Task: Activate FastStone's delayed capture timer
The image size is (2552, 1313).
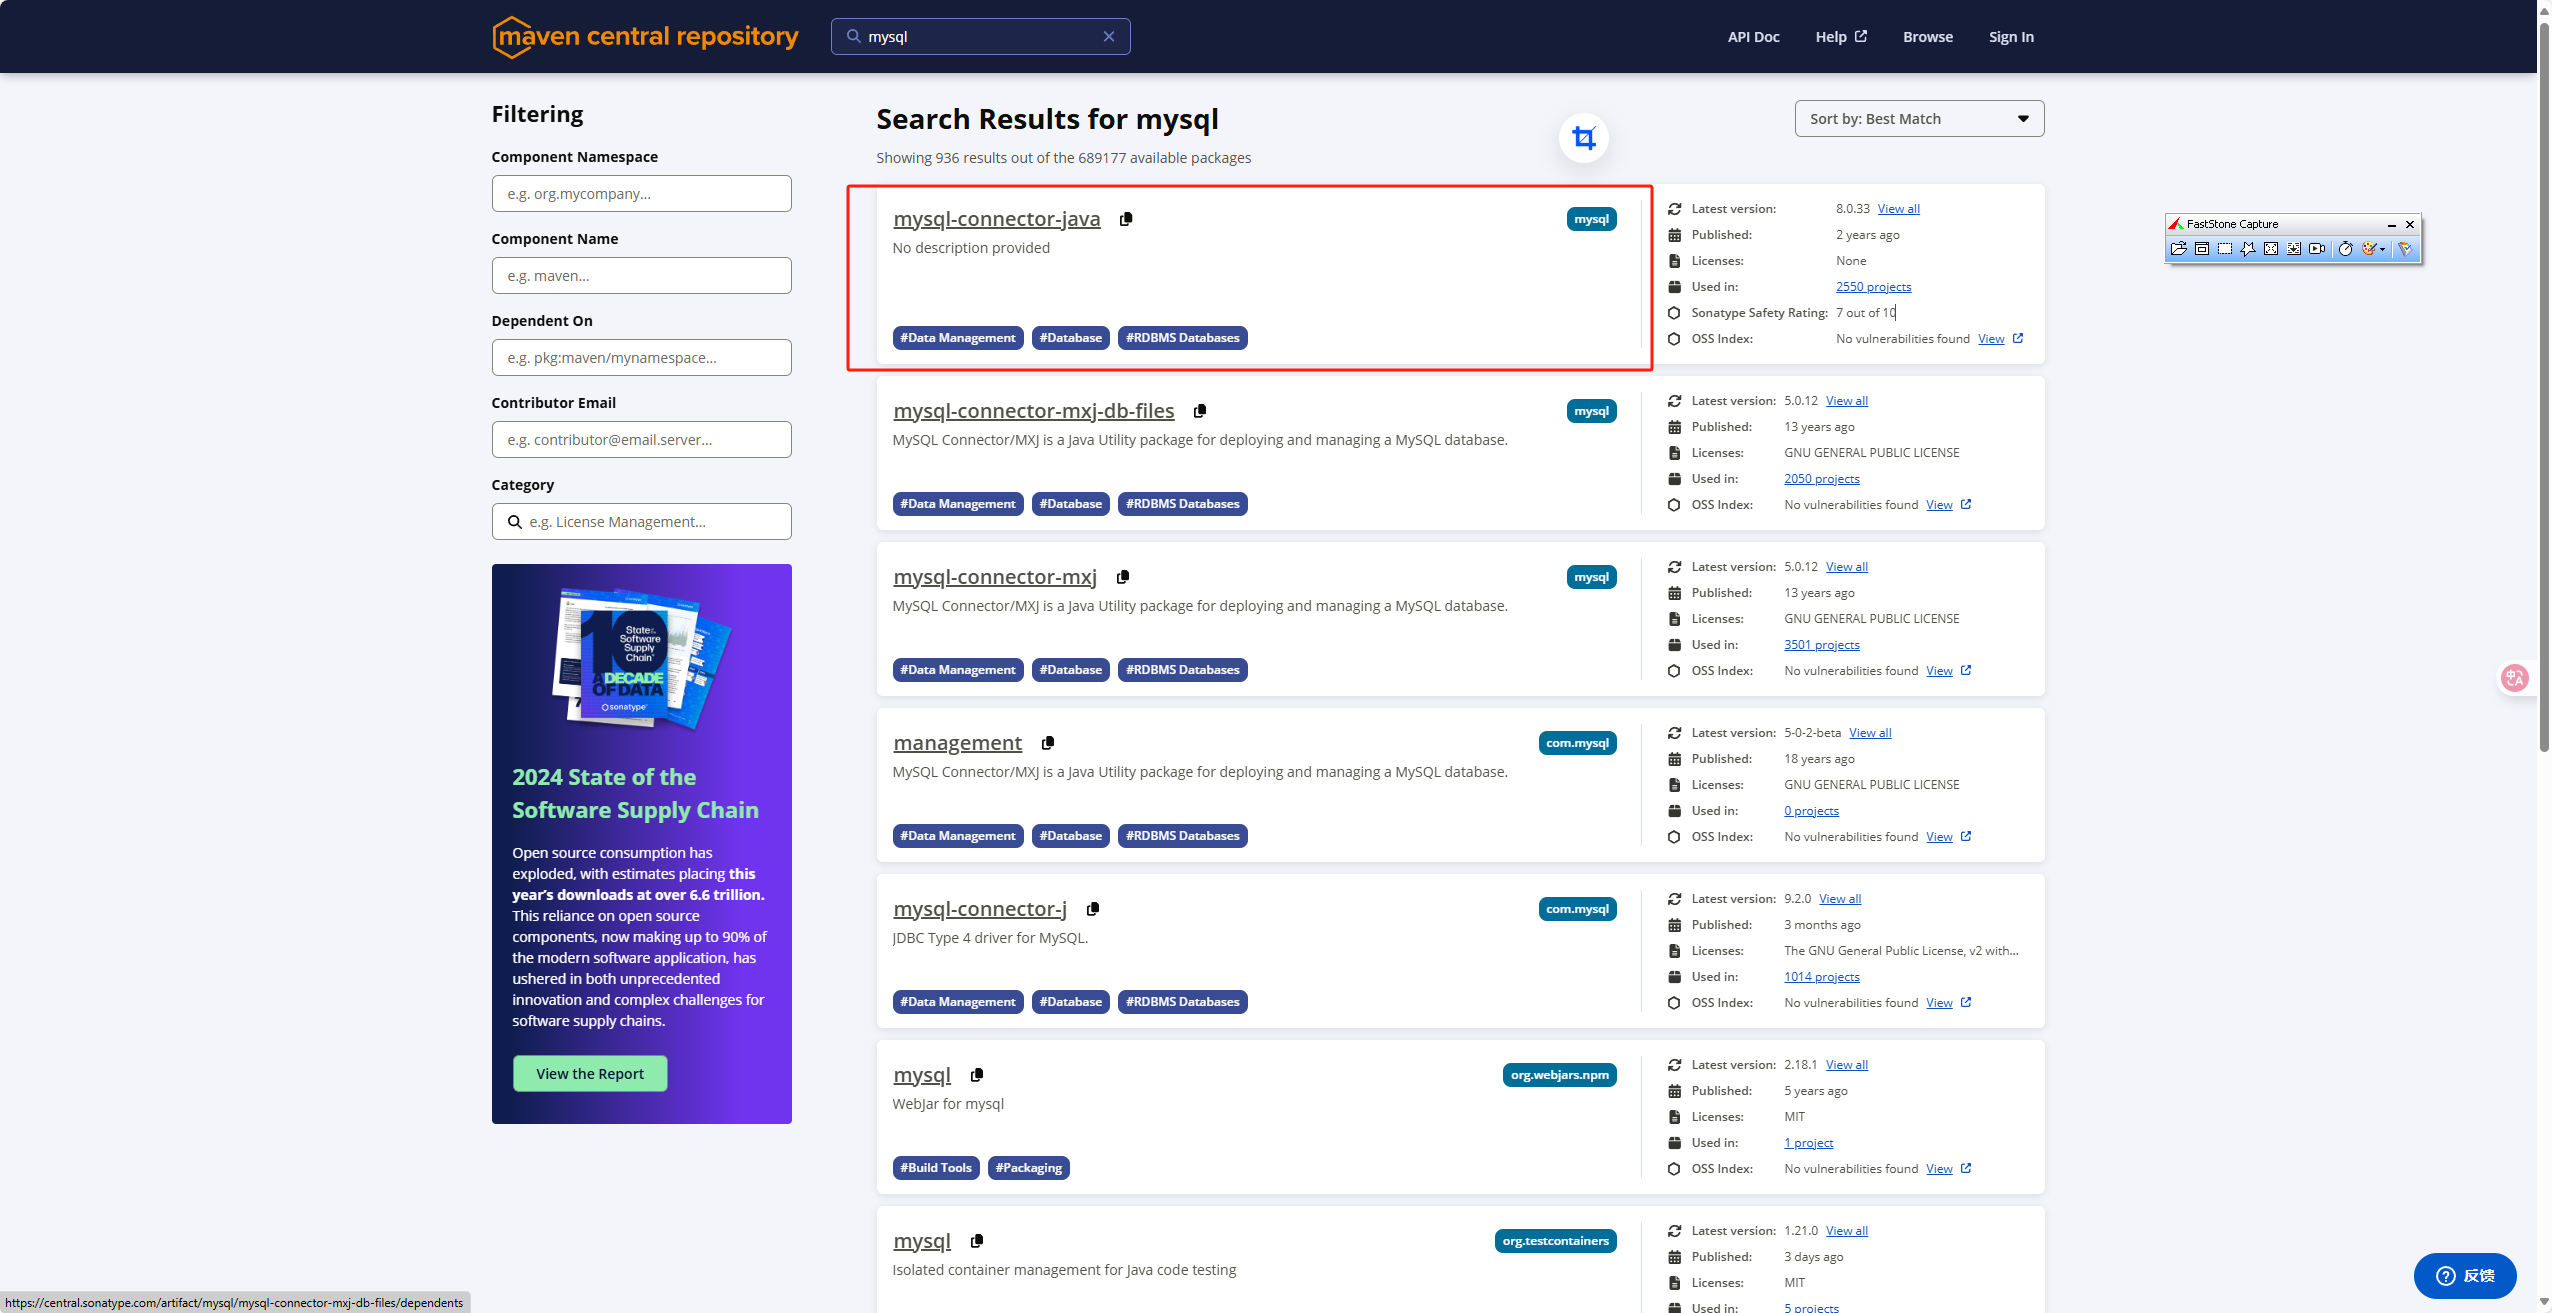Action: (x=2344, y=250)
